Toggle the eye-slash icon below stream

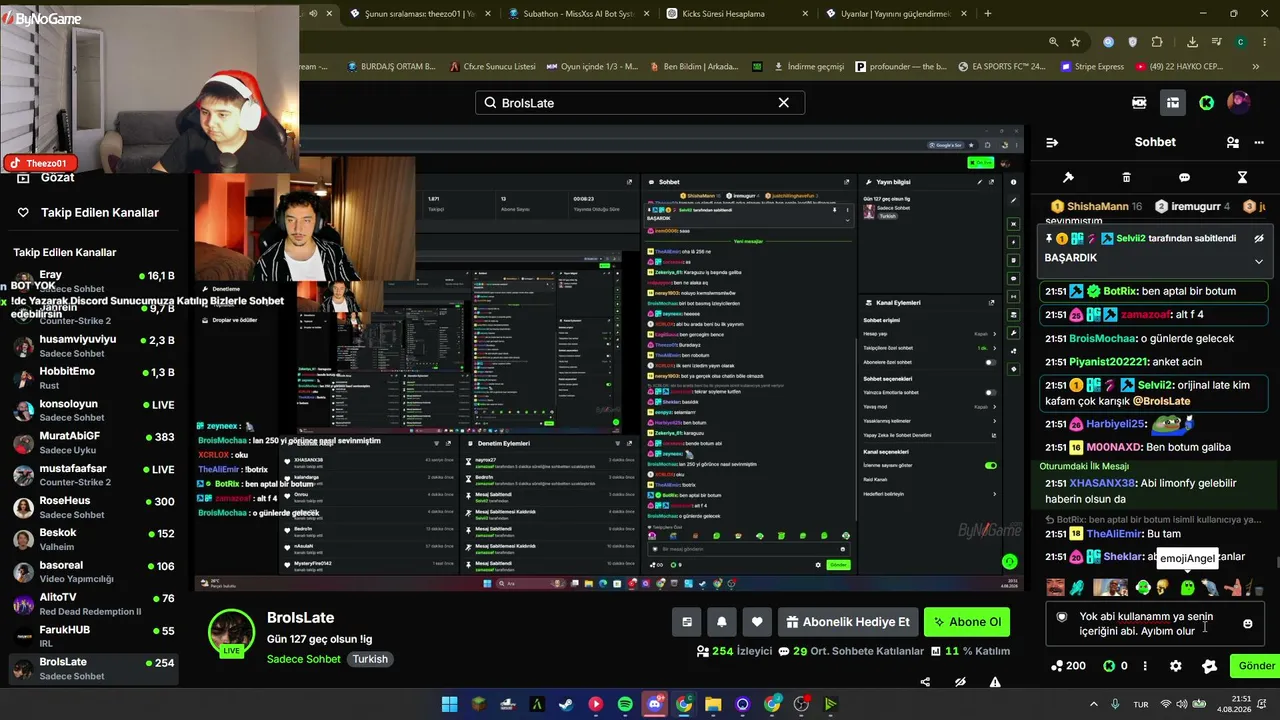click(x=960, y=682)
